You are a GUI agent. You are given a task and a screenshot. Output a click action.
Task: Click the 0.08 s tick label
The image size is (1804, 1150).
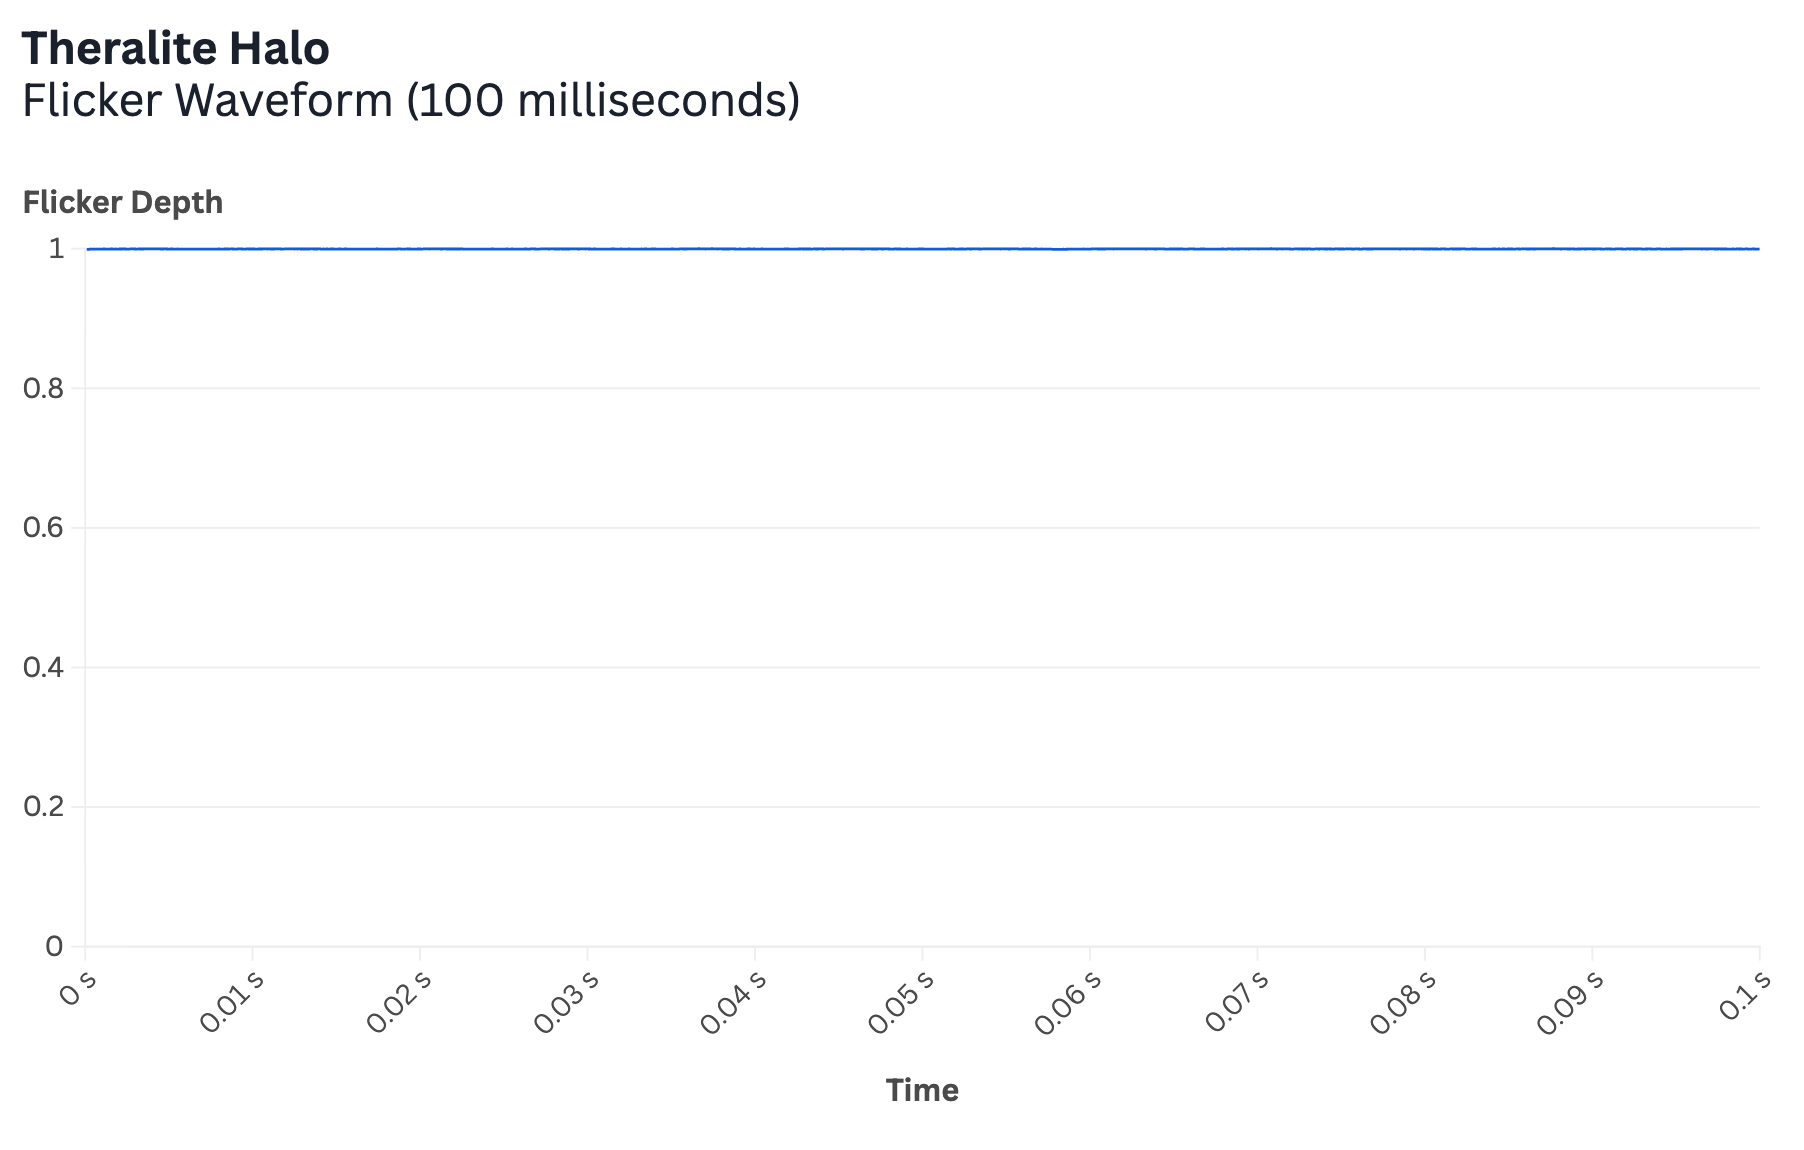1403,1000
